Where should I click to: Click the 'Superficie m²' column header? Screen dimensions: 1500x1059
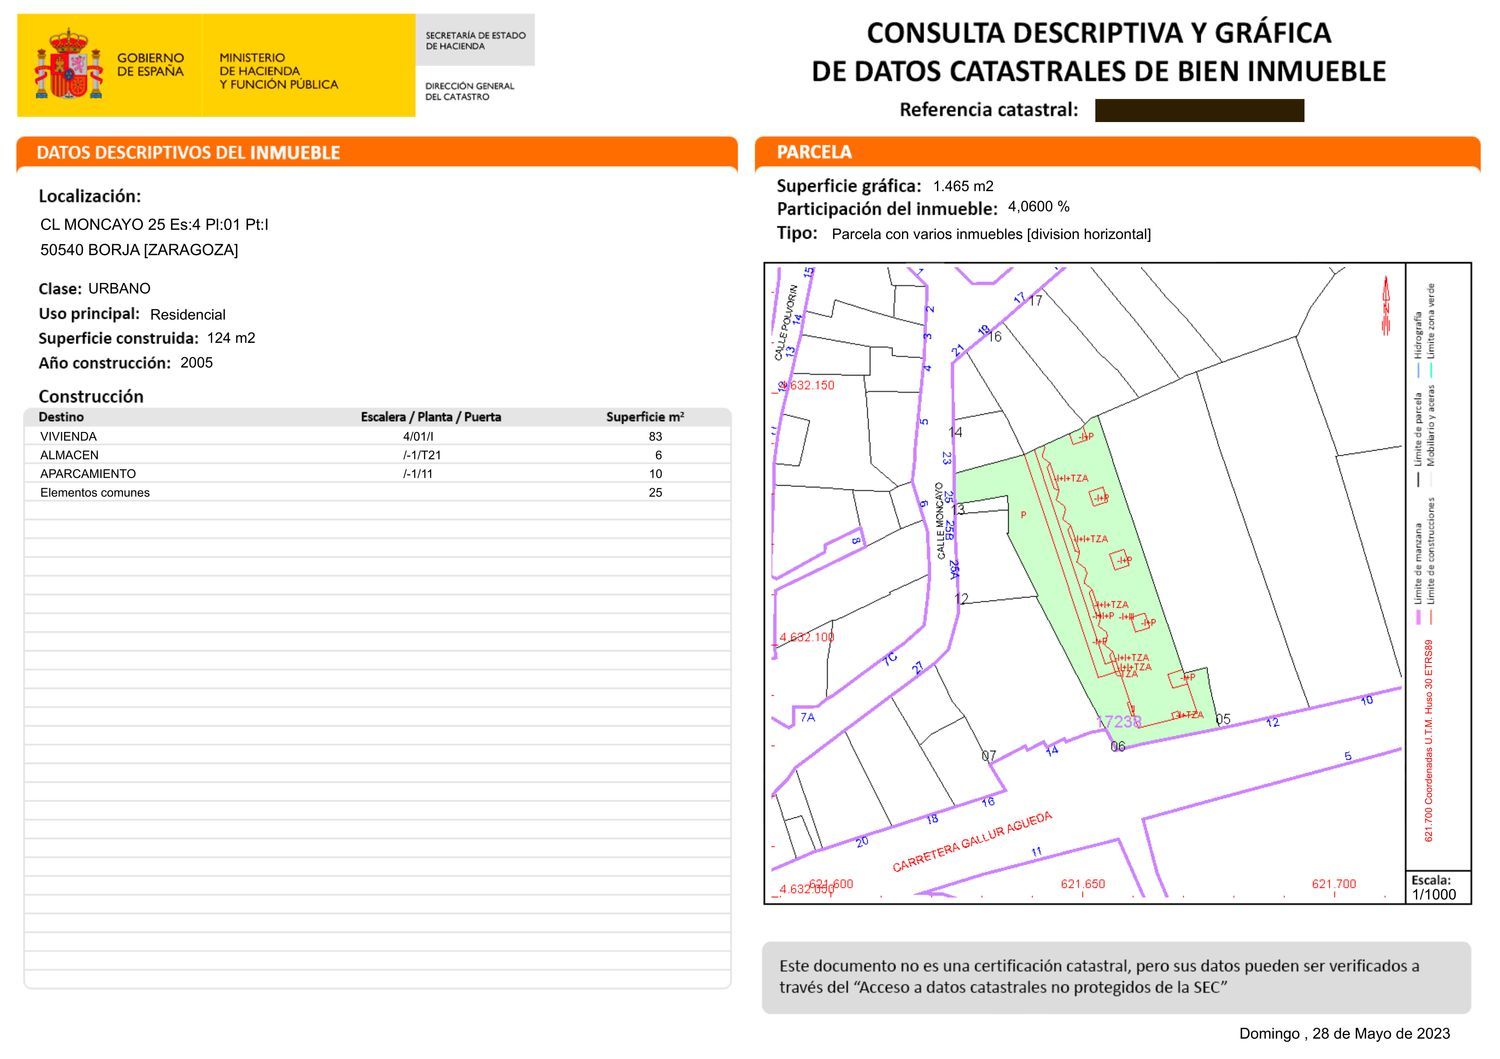645,417
